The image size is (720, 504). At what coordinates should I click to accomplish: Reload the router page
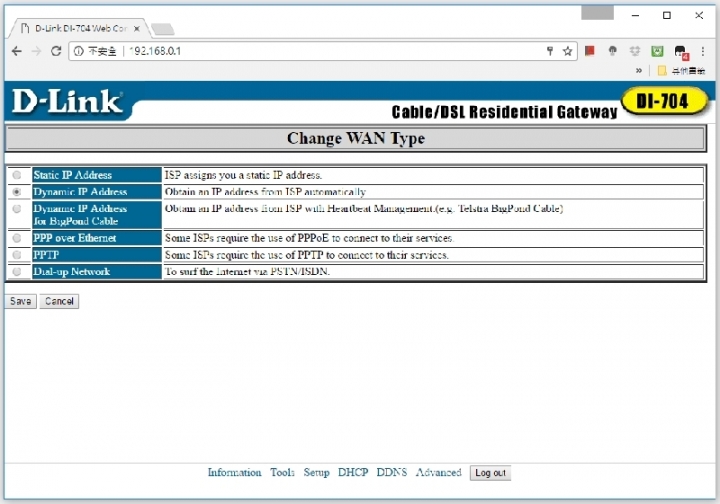[x=56, y=51]
